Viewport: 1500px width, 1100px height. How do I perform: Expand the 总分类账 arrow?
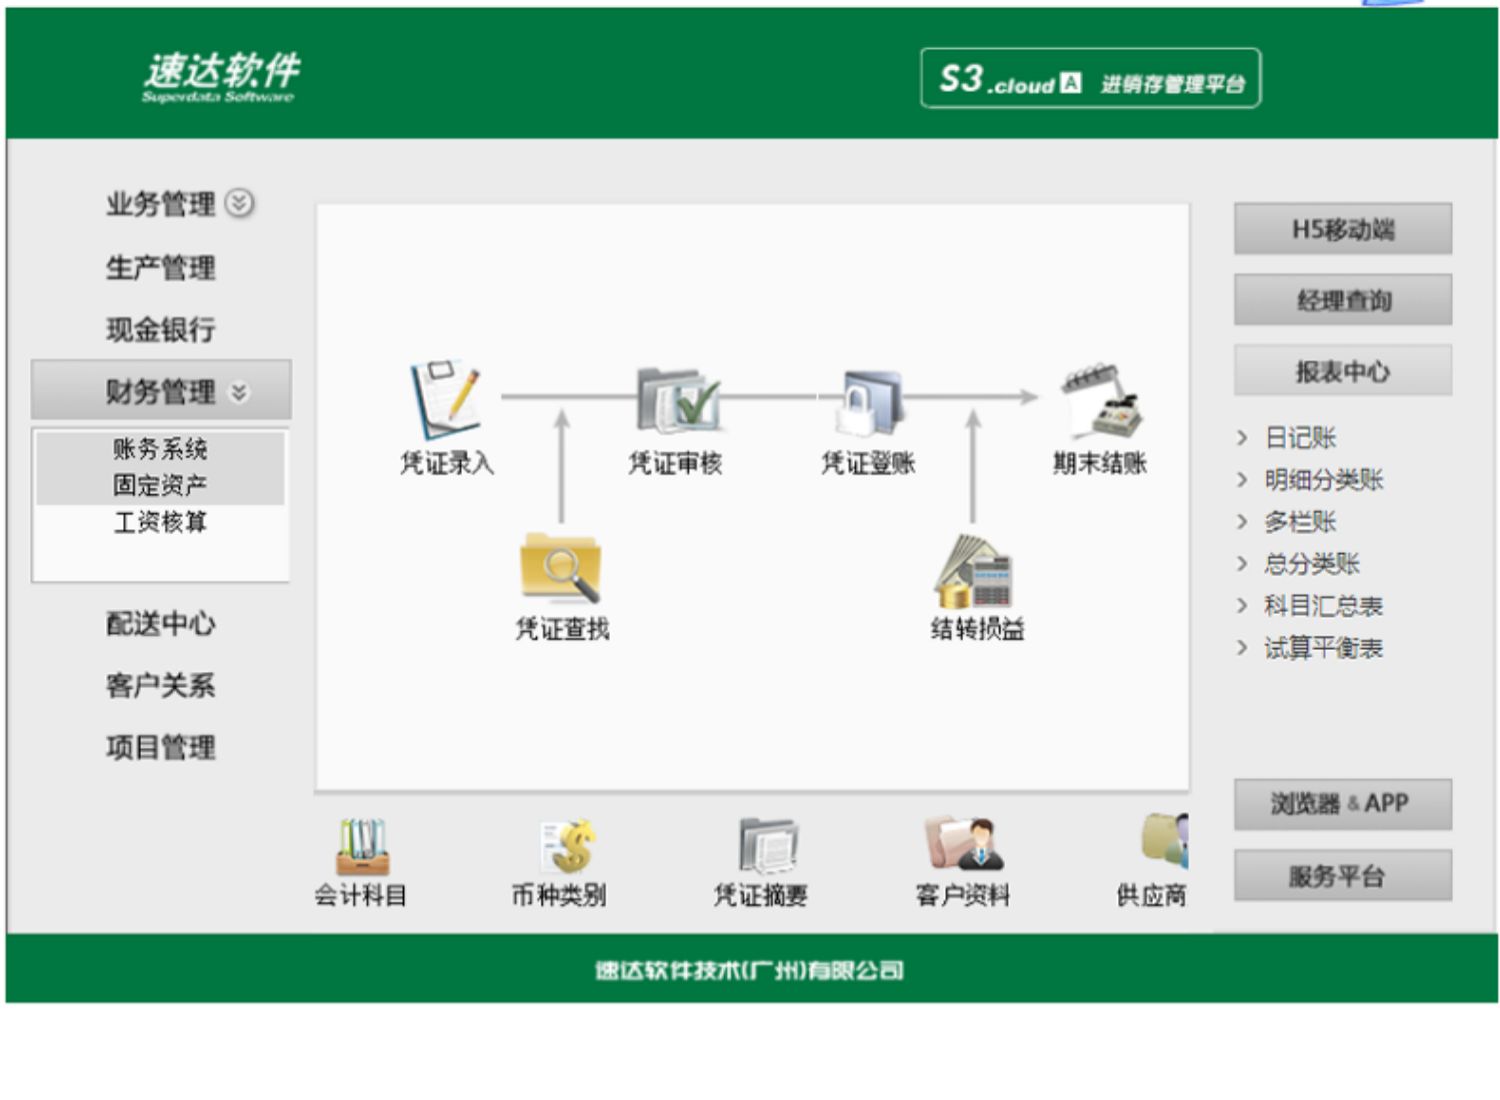[x=1242, y=564]
